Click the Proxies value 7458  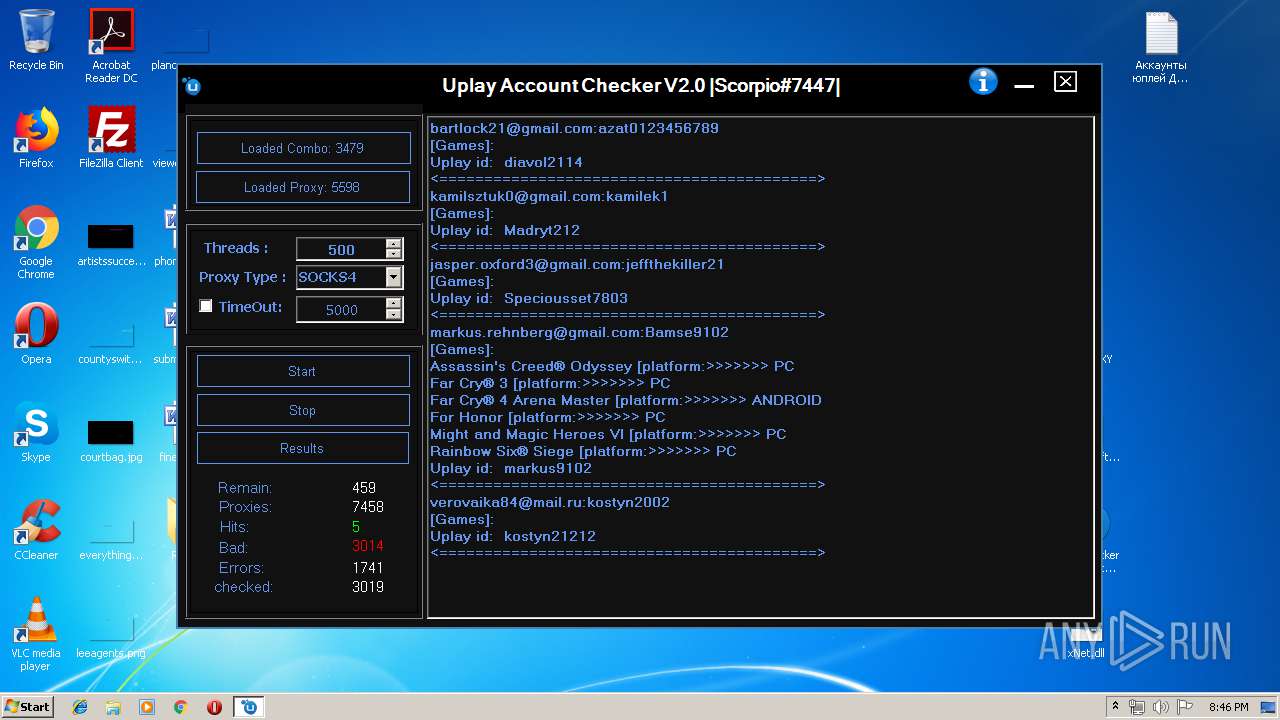tap(368, 507)
